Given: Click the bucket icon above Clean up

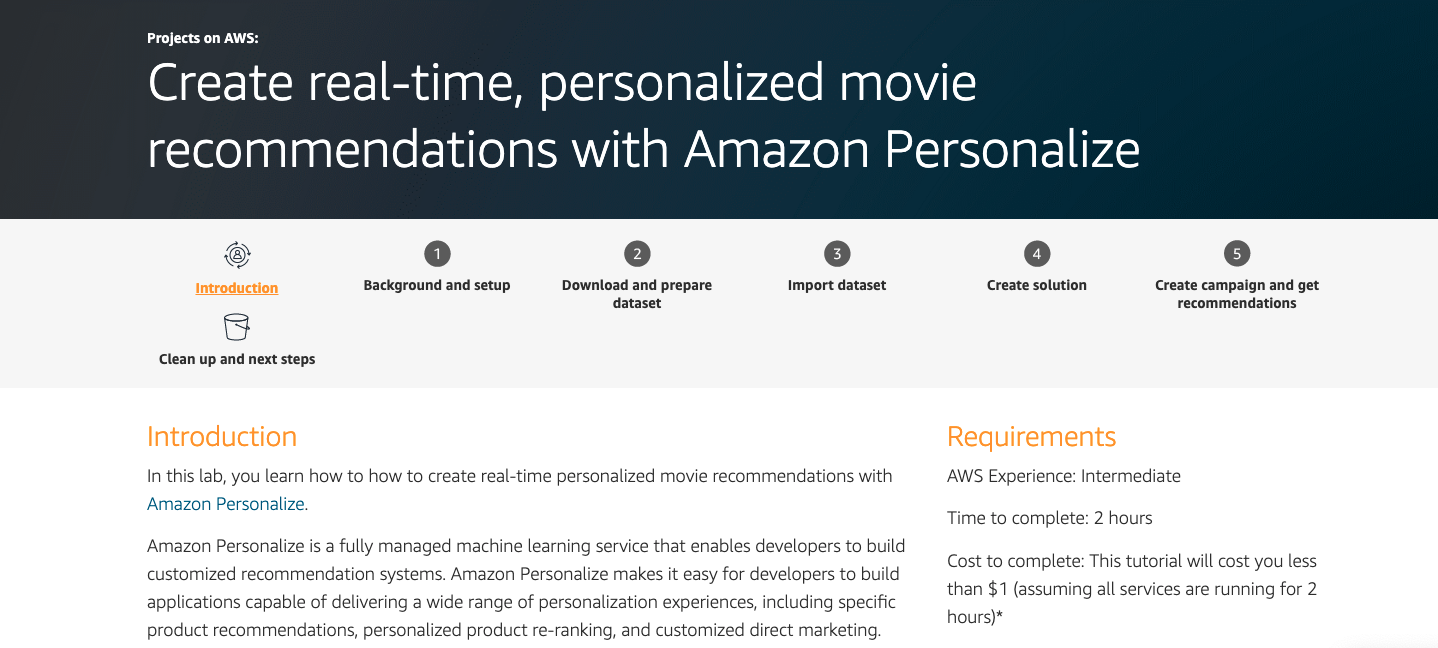Looking at the screenshot, I should pyautogui.click(x=237, y=325).
